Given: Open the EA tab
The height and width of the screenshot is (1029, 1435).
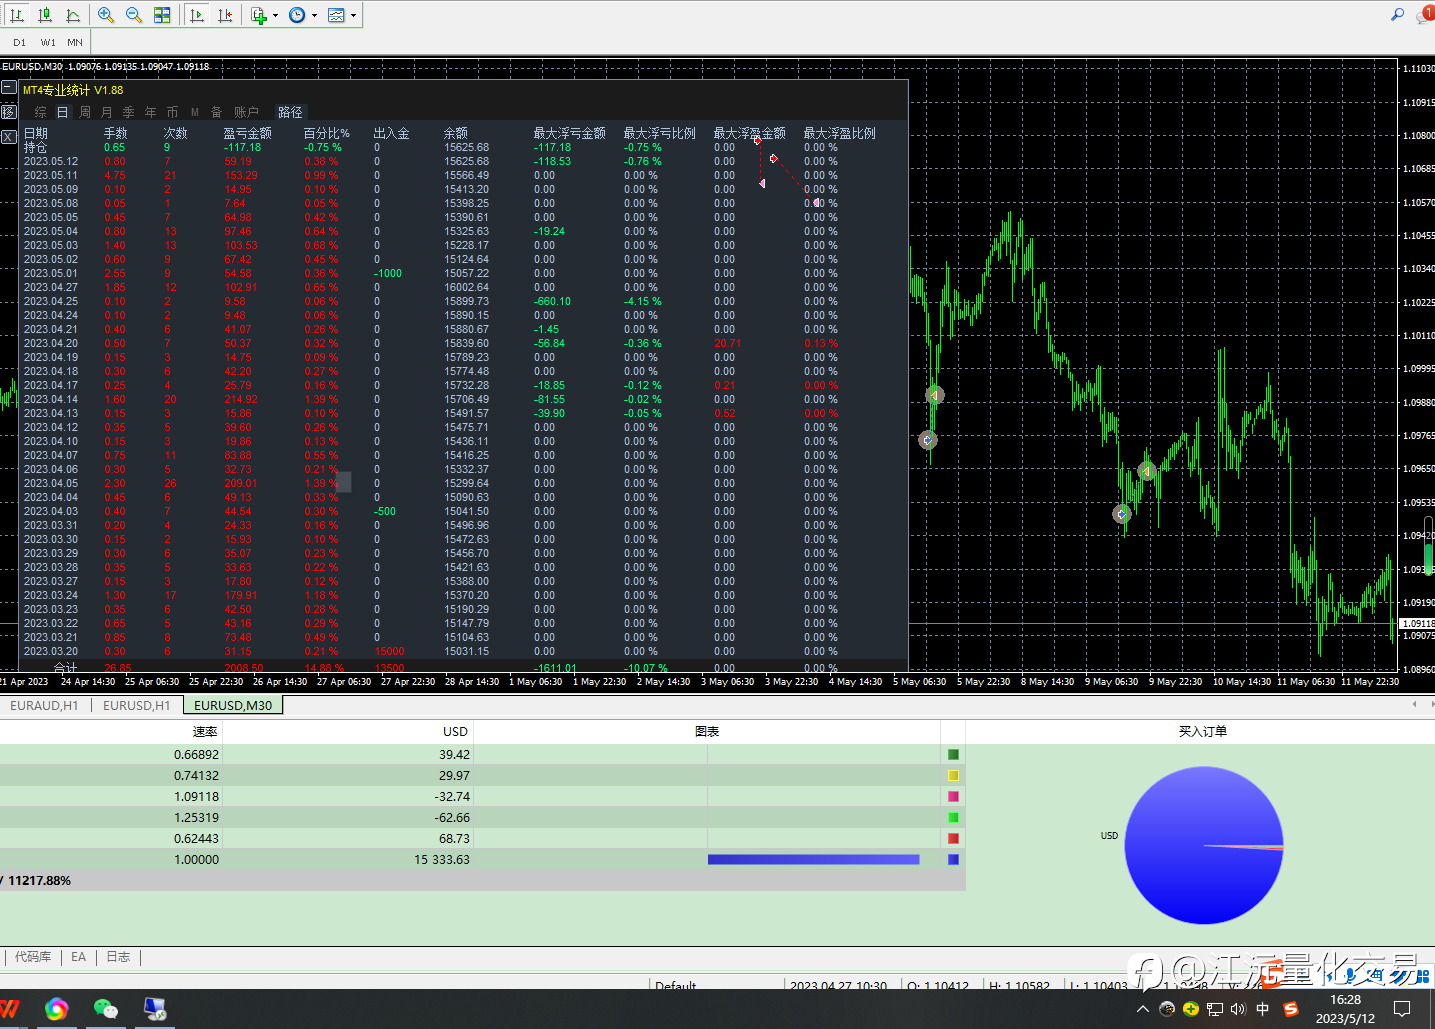Looking at the screenshot, I should point(79,957).
